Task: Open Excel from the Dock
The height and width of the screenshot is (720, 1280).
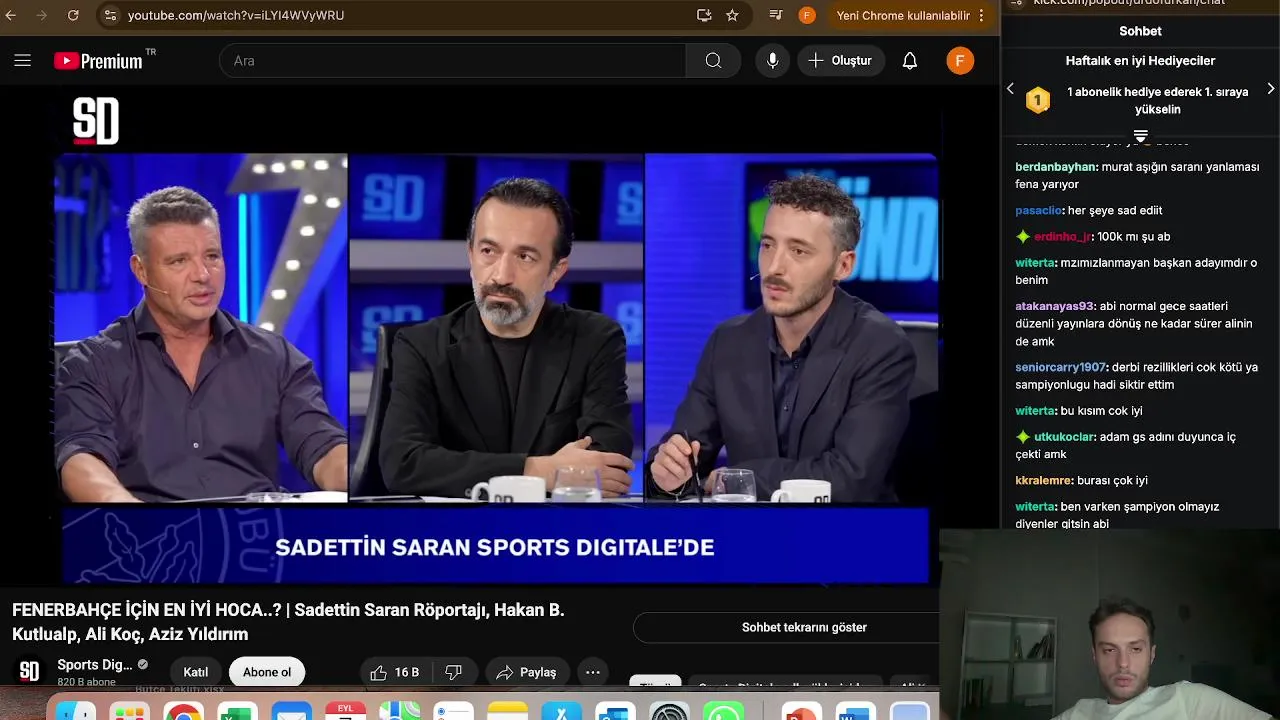Action: point(237,712)
